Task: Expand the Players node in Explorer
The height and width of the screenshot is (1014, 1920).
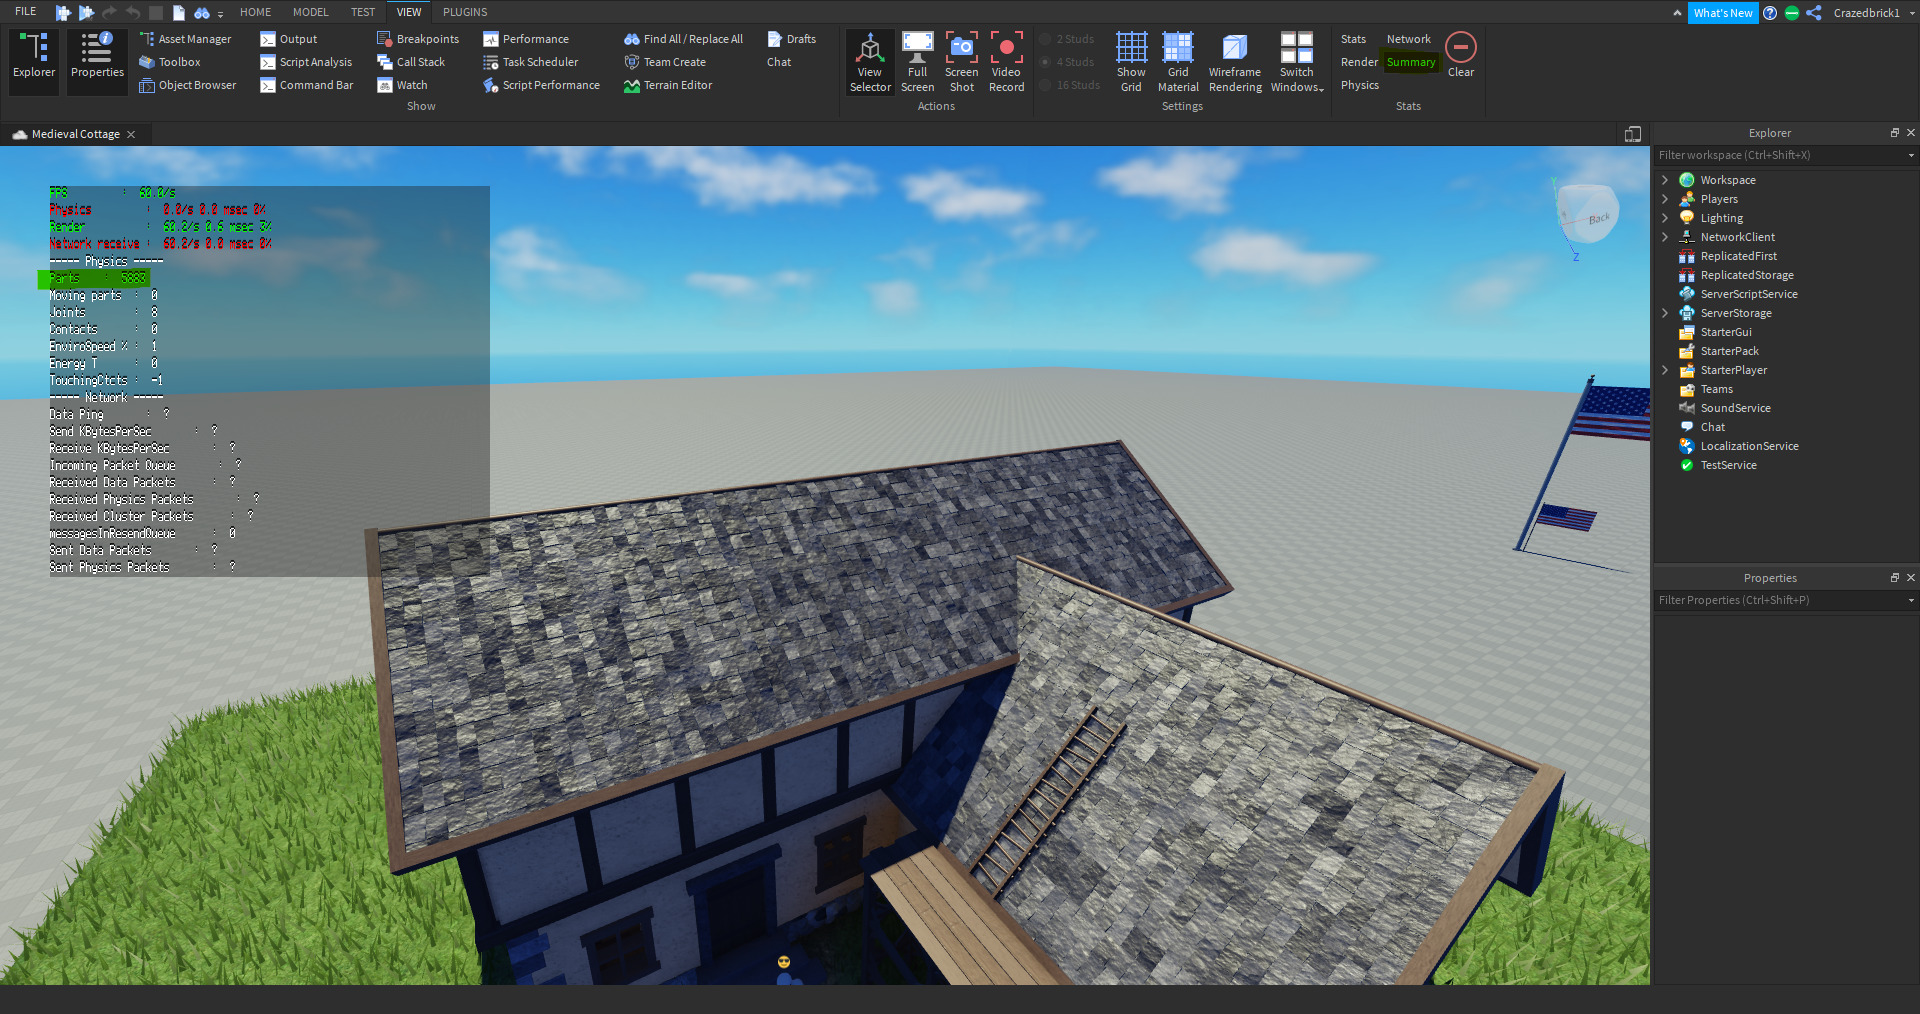Action: point(1665,199)
